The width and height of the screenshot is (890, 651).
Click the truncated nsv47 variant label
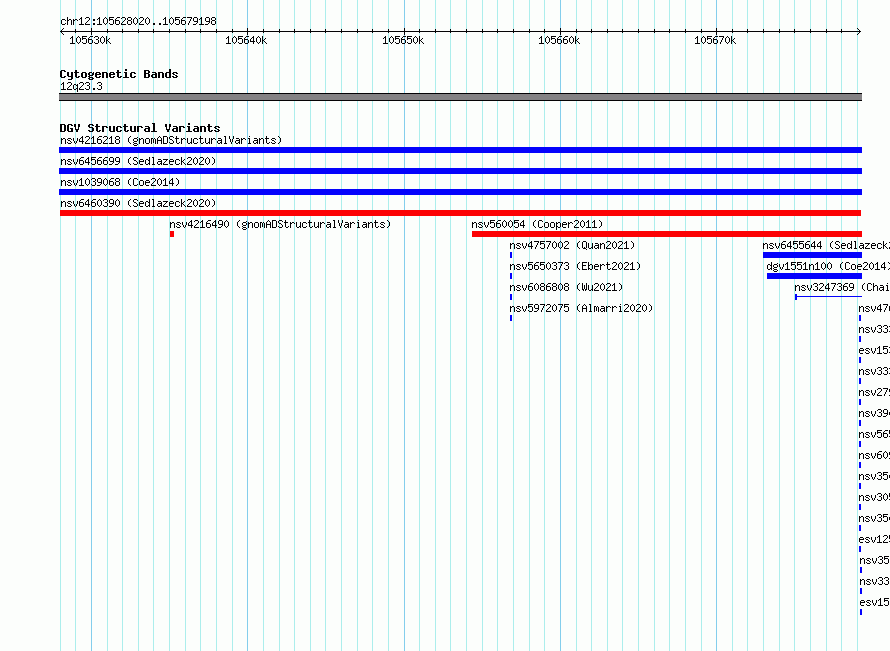(x=874, y=308)
